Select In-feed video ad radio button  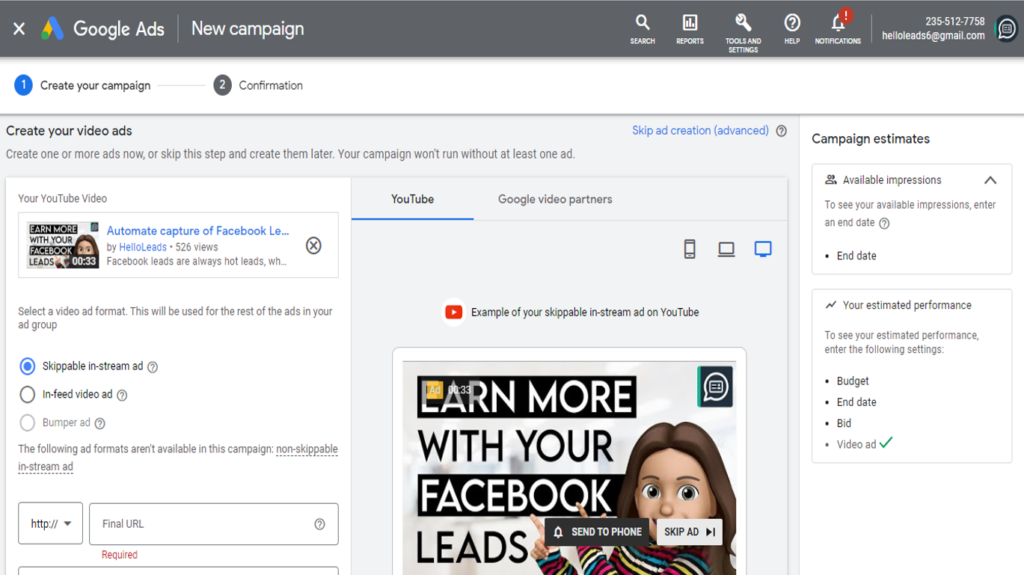coord(27,394)
